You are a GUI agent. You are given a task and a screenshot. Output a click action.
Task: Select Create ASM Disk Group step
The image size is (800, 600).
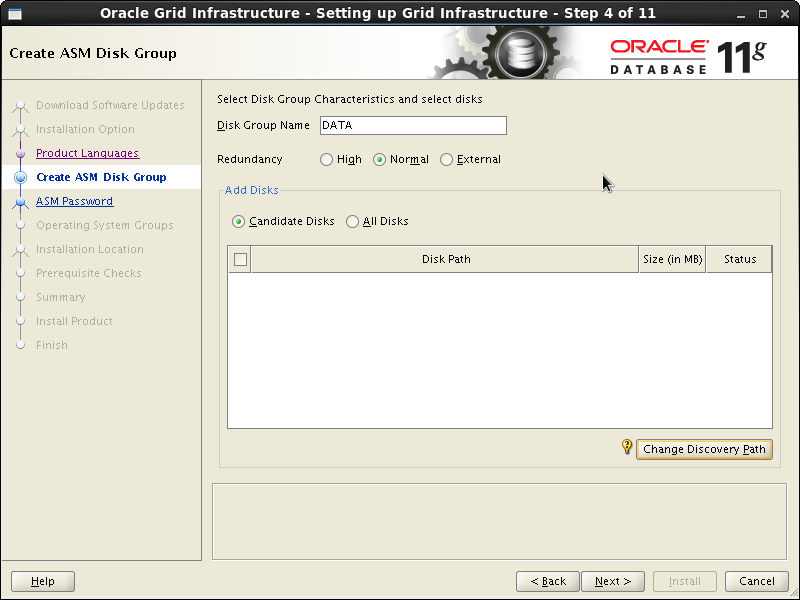(x=101, y=177)
